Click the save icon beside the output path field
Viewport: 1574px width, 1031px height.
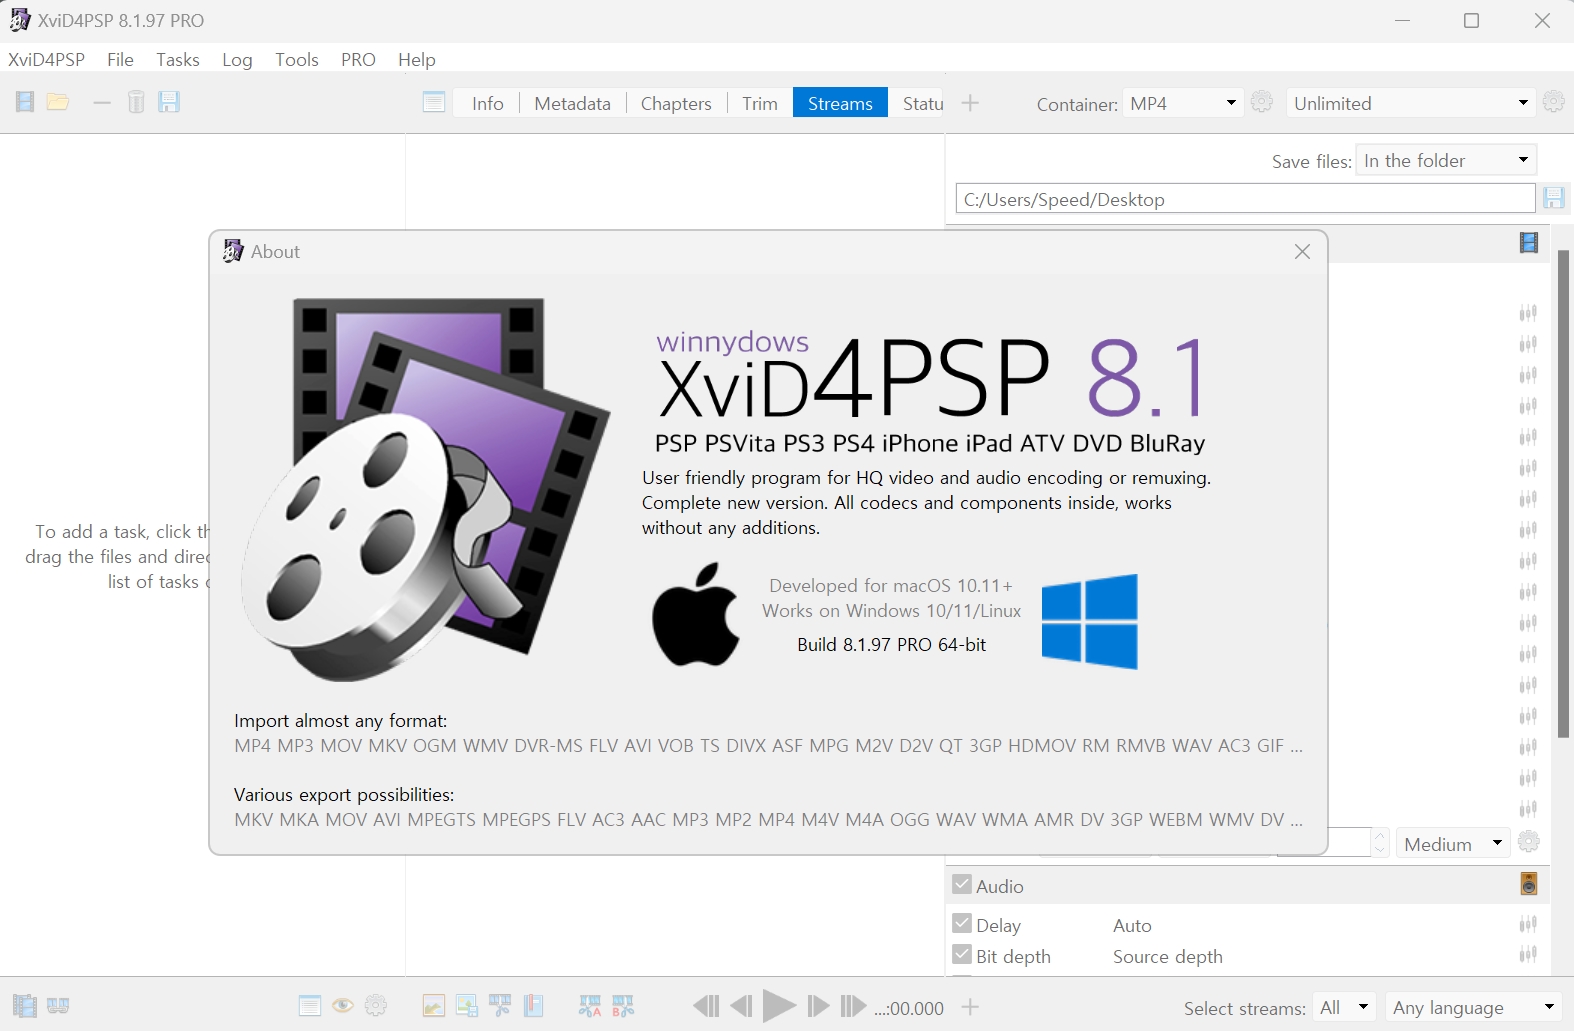click(1553, 198)
